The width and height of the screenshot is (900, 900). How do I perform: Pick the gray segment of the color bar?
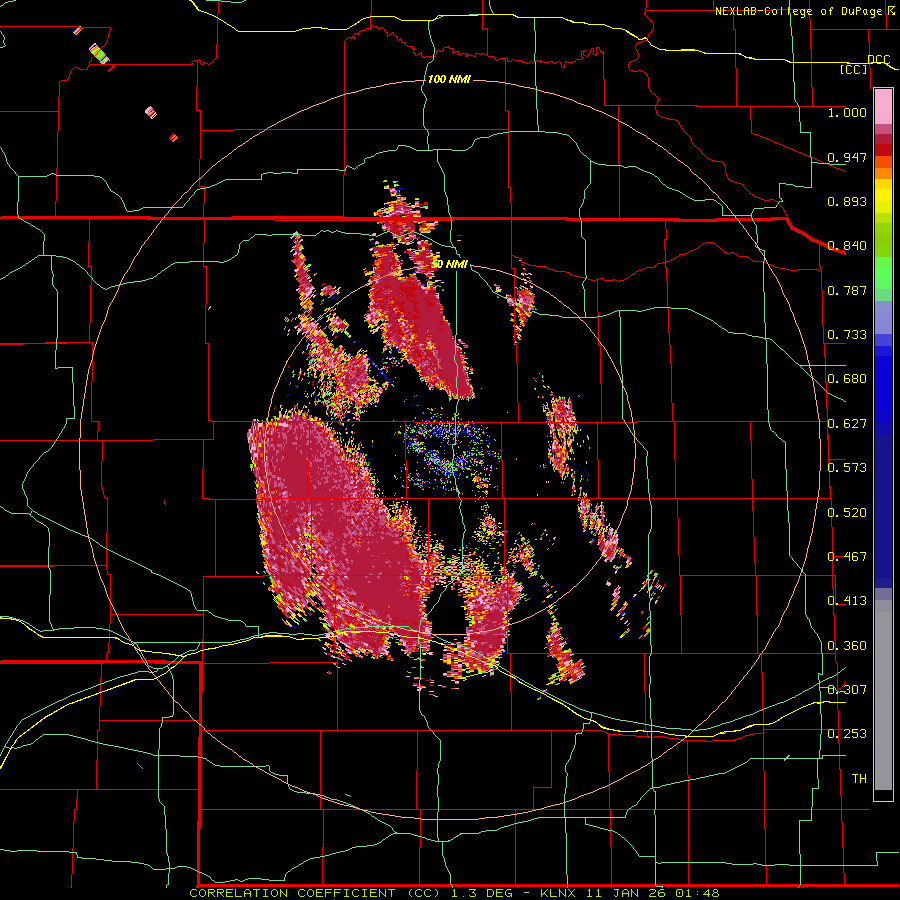pos(883,695)
